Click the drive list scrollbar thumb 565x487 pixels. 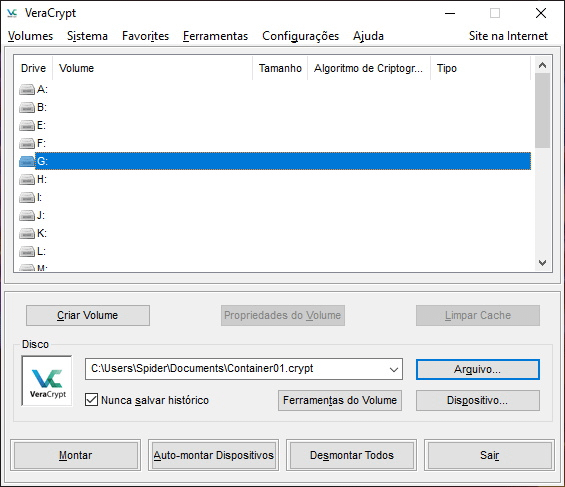542,111
